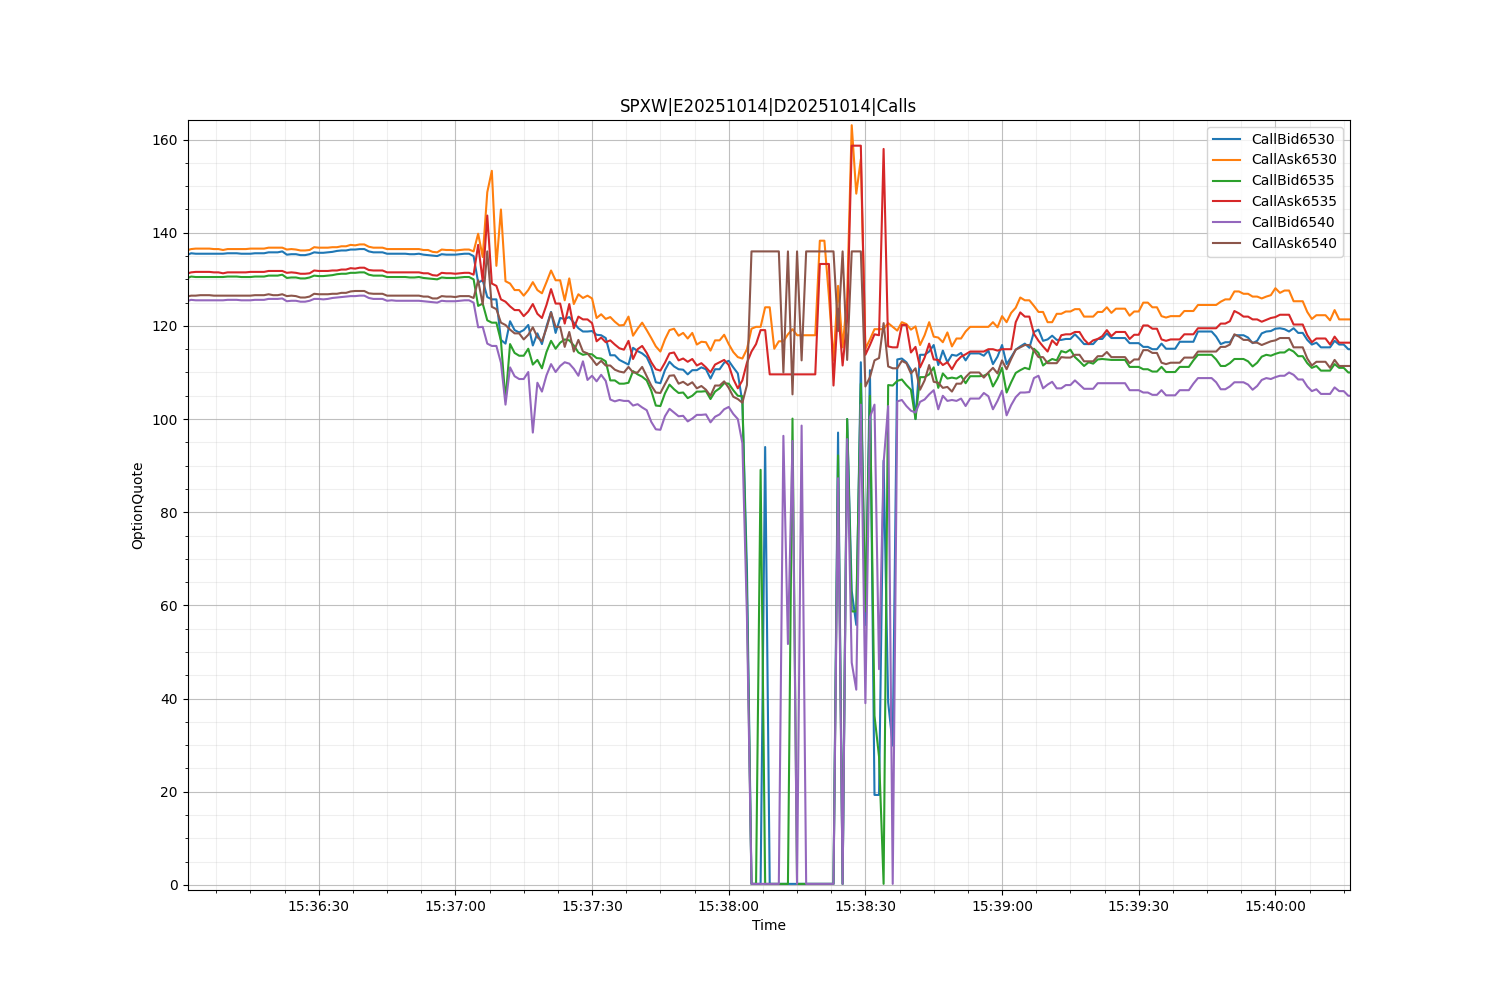
Task: Click the CallAsk6540 legend label
Action: coord(1293,243)
